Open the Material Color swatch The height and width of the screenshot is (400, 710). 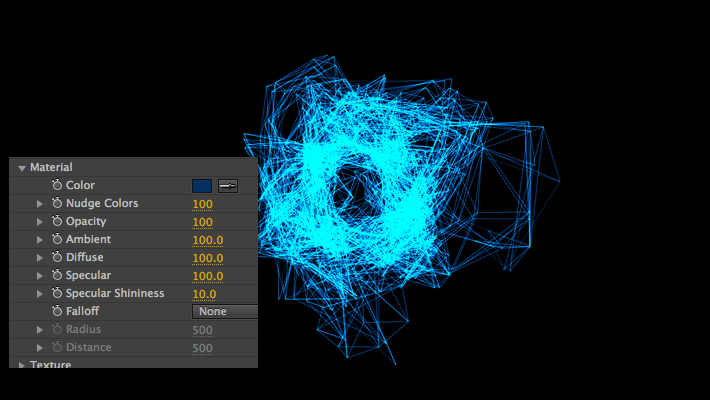tap(202, 186)
